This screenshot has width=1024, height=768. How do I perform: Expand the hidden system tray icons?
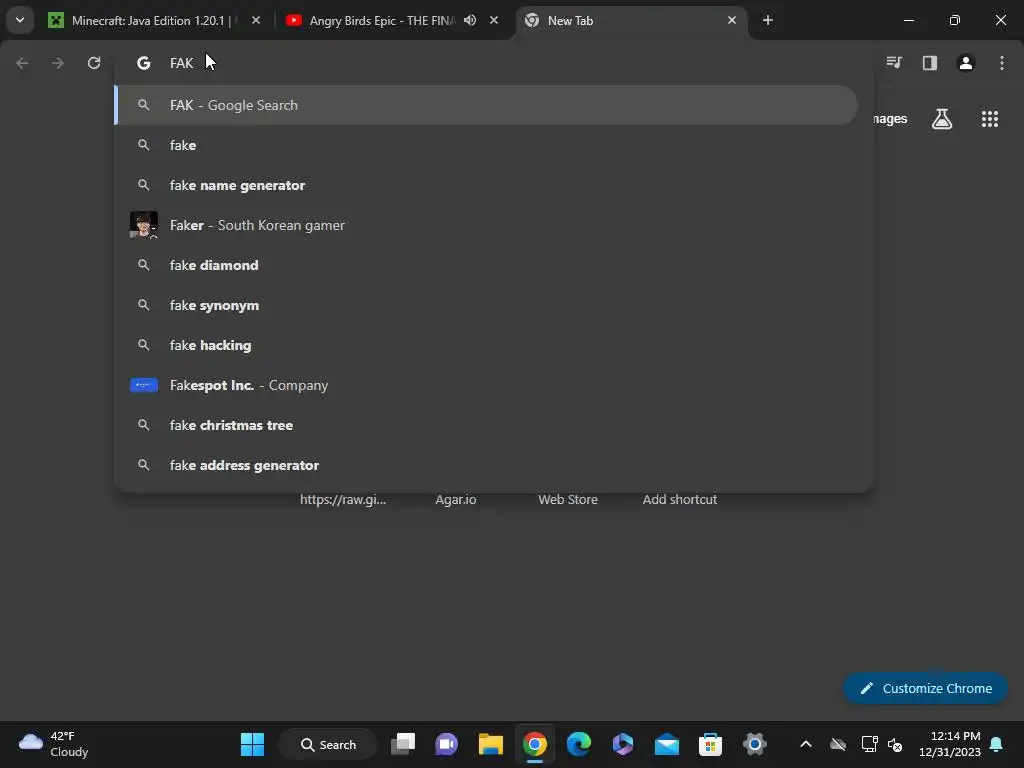(806, 744)
